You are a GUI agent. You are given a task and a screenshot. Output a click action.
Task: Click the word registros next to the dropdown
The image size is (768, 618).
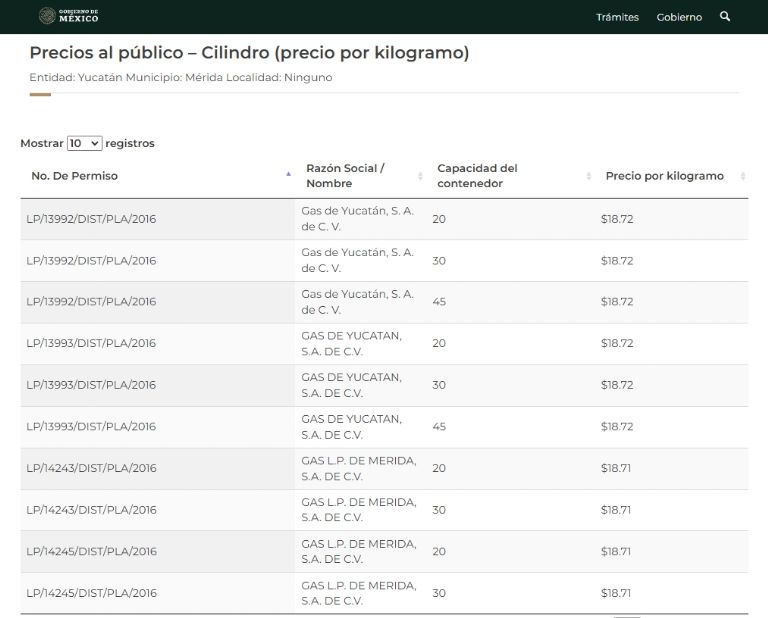tap(130, 143)
